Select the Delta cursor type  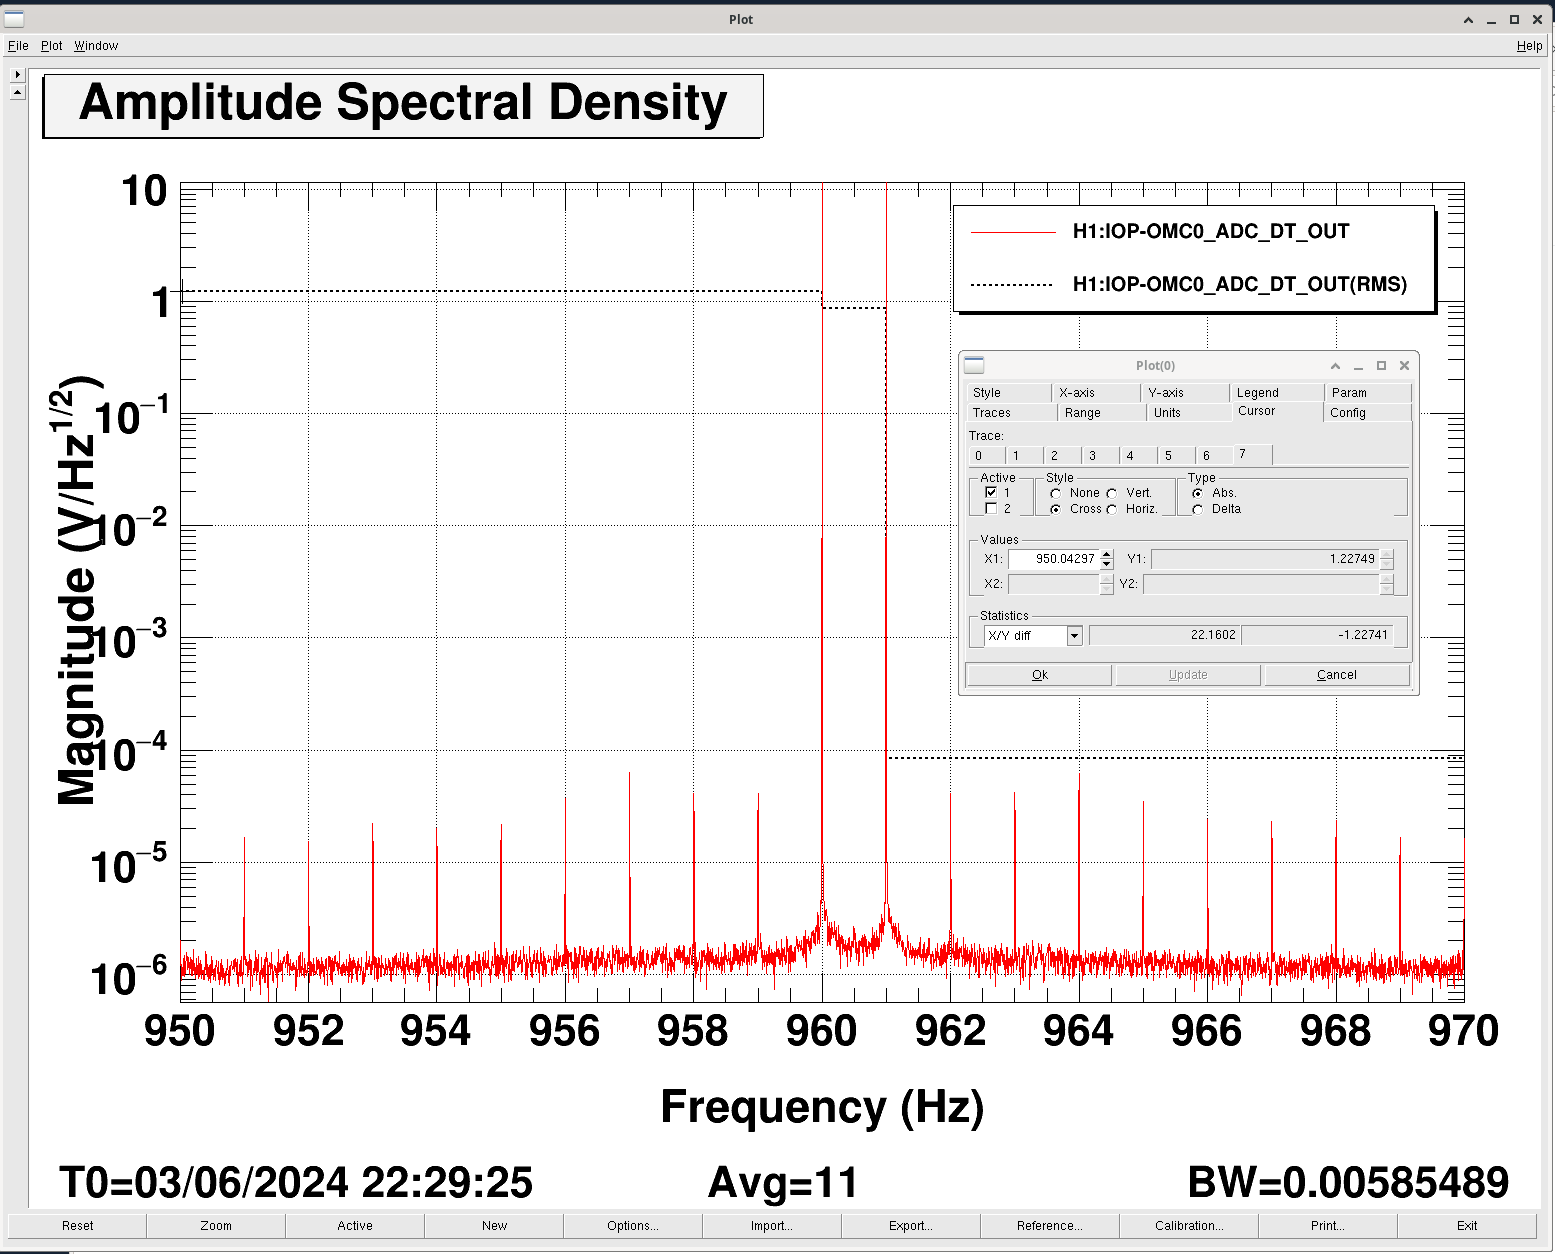coord(1197,510)
